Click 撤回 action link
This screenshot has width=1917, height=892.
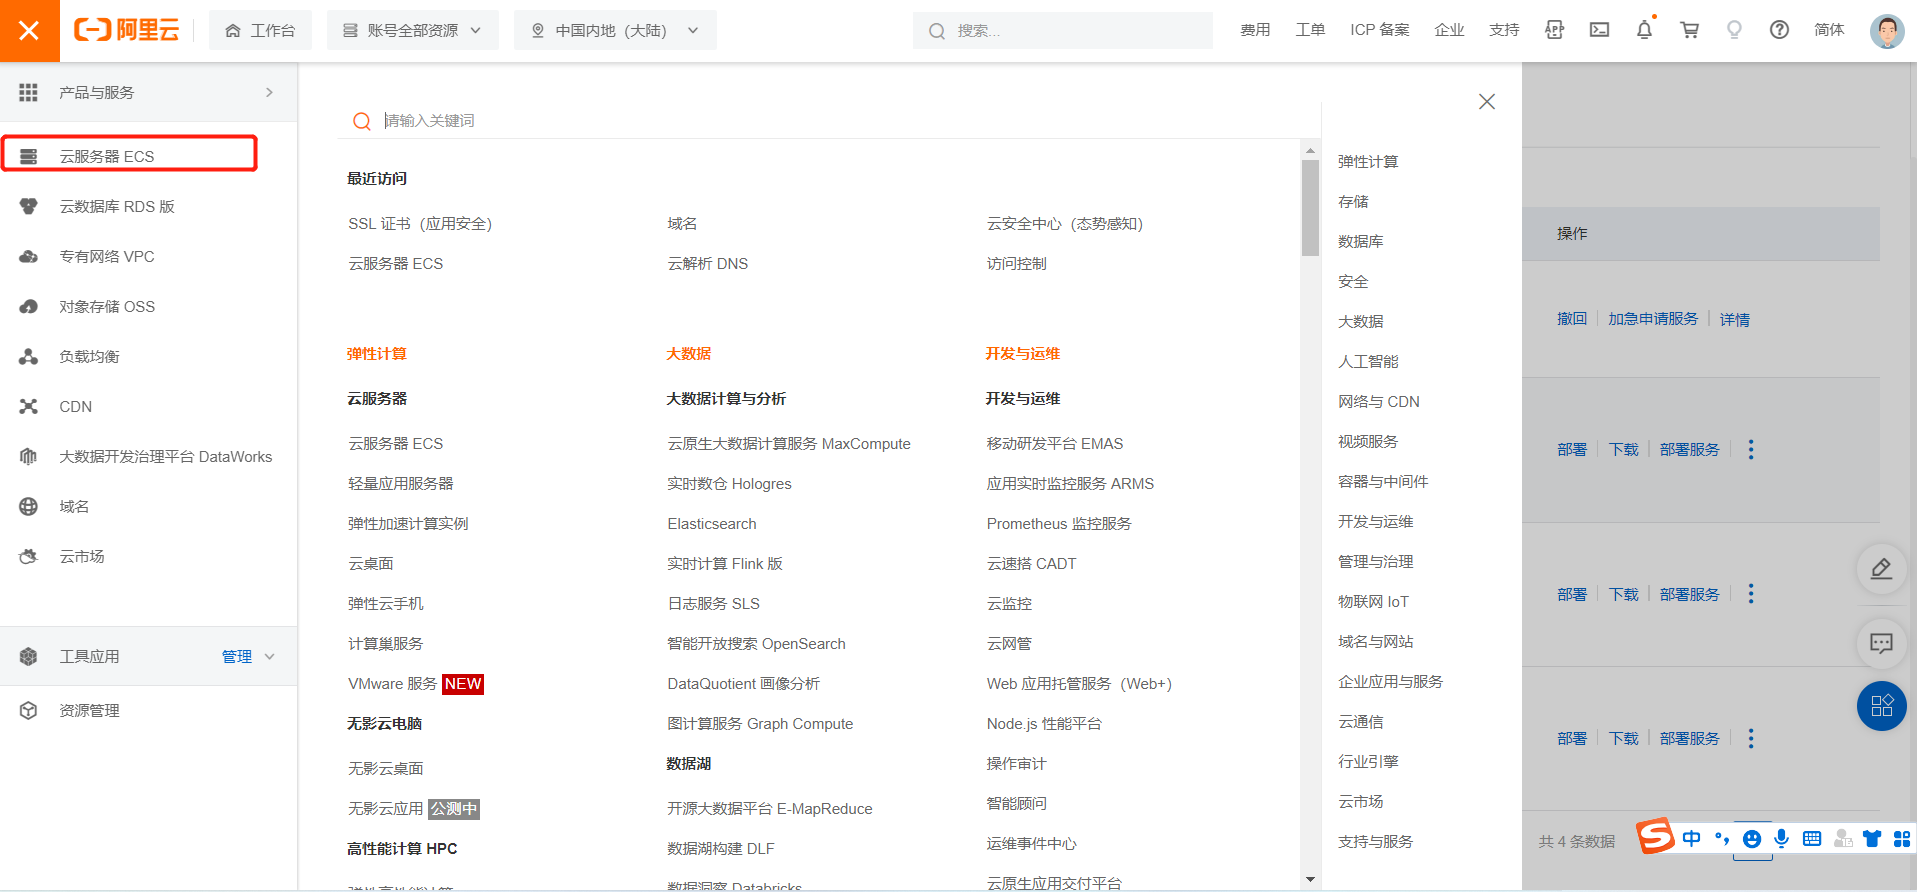click(x=1572, y=318)
